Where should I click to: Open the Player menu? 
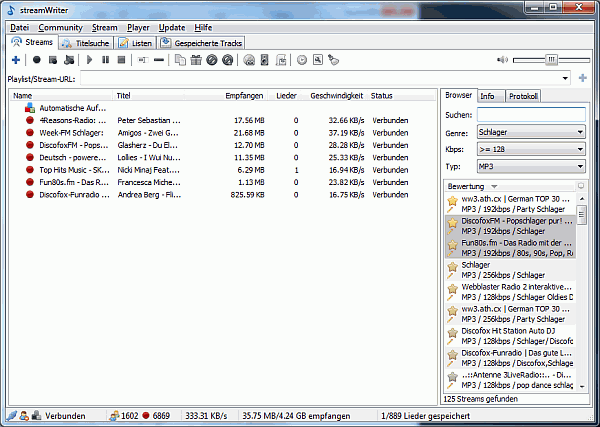pos(138,28)
